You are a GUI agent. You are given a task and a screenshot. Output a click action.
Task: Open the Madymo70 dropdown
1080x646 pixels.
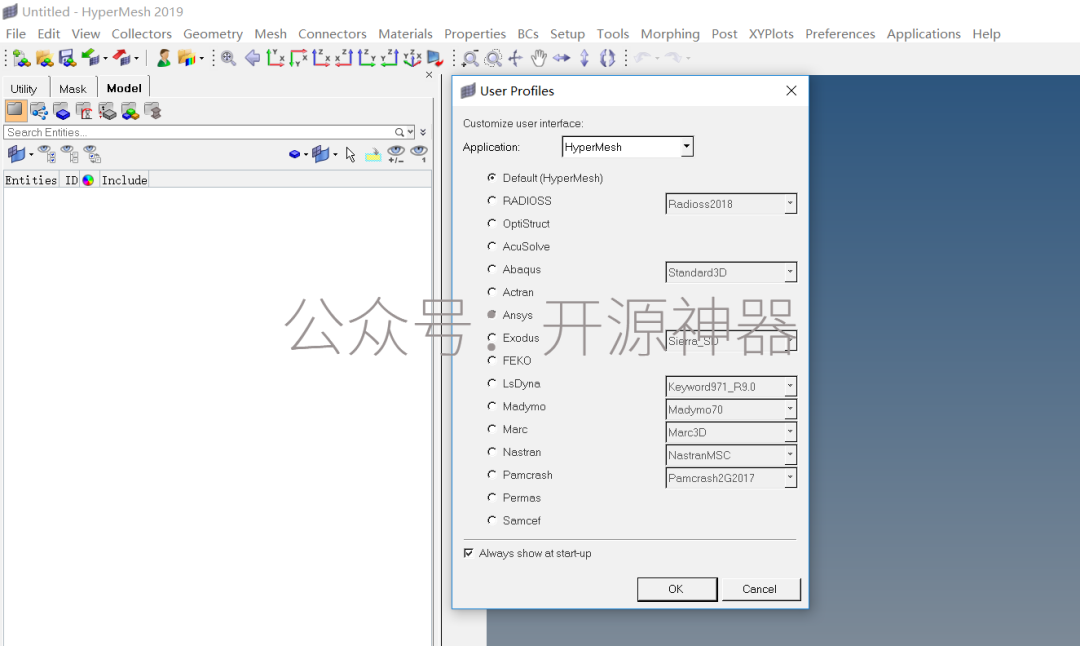tap(731, 409)
